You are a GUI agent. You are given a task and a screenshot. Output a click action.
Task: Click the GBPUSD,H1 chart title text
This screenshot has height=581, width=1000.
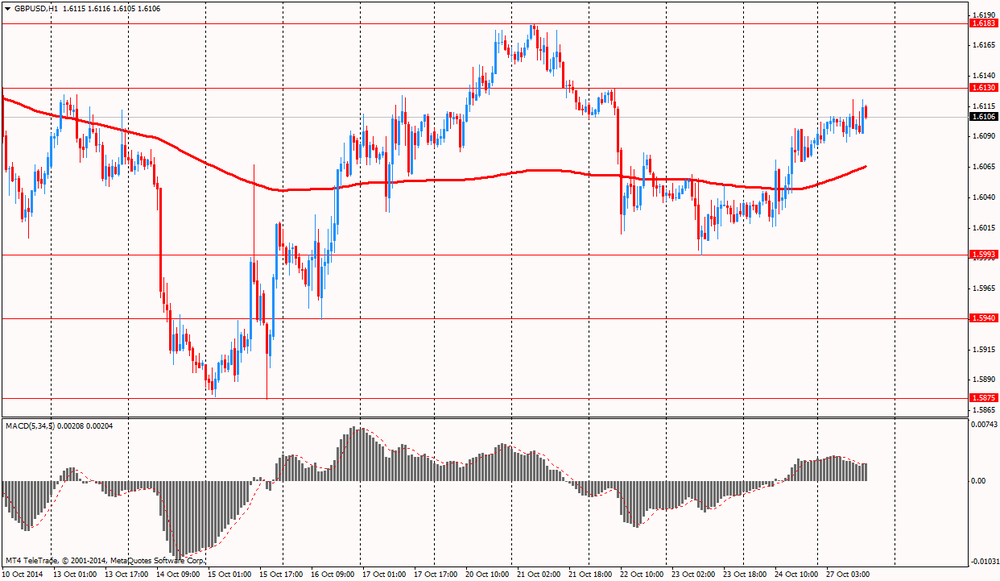tap(36, 9)
